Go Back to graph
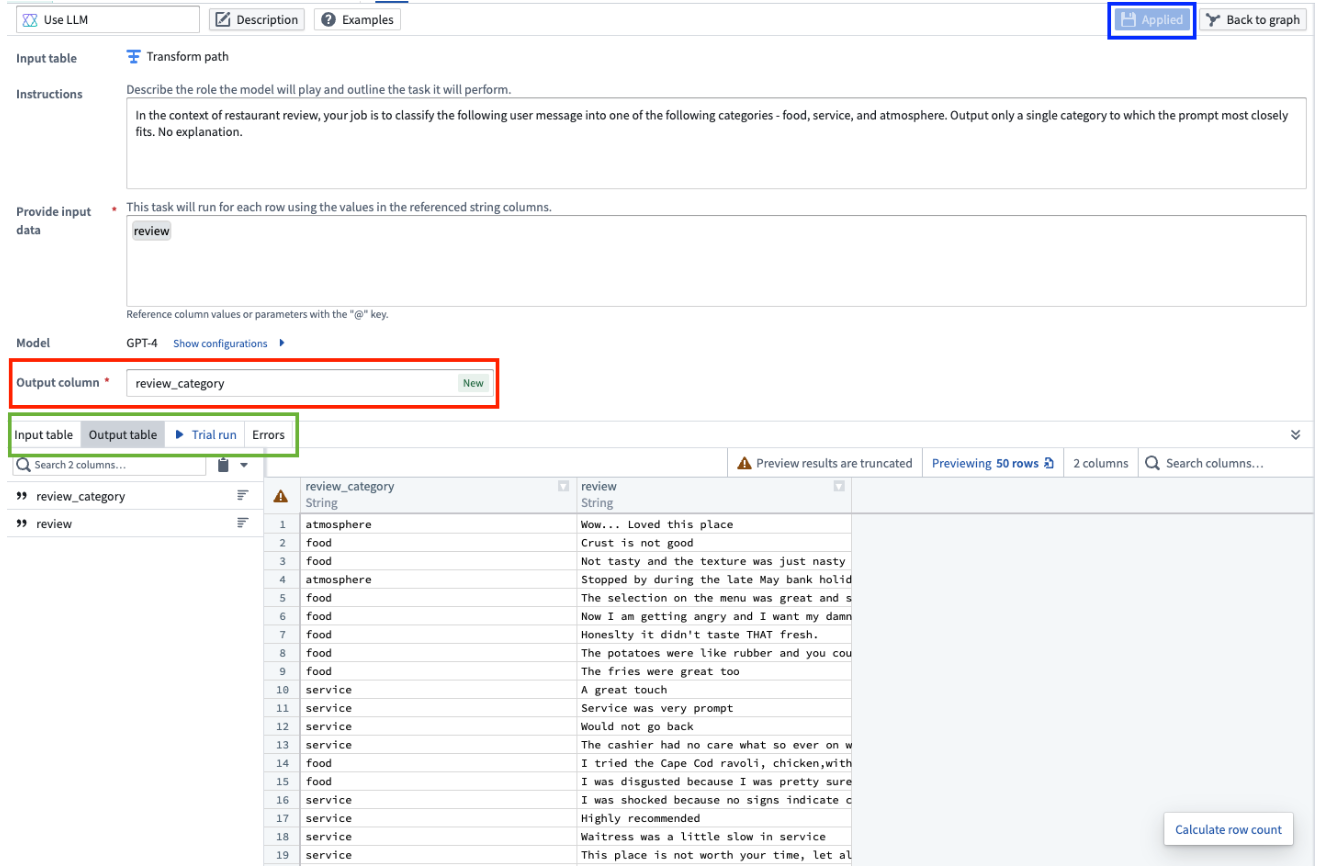Viewport: 1318px width, 868px height. coord(1253,19)
